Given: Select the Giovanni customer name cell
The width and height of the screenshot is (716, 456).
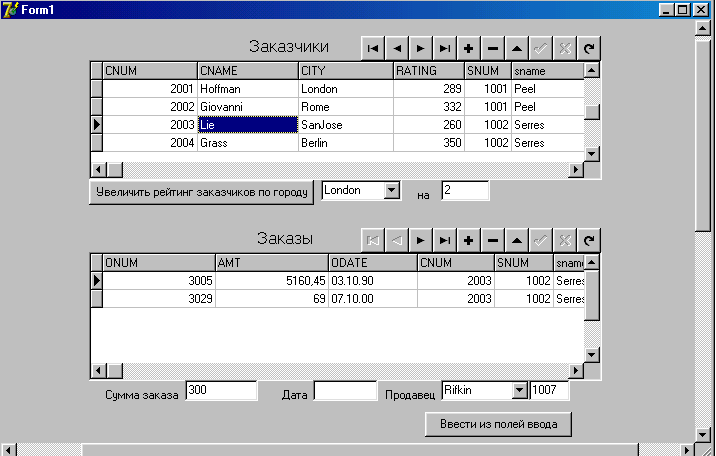Looking at the screenshot, I should 248,107.
